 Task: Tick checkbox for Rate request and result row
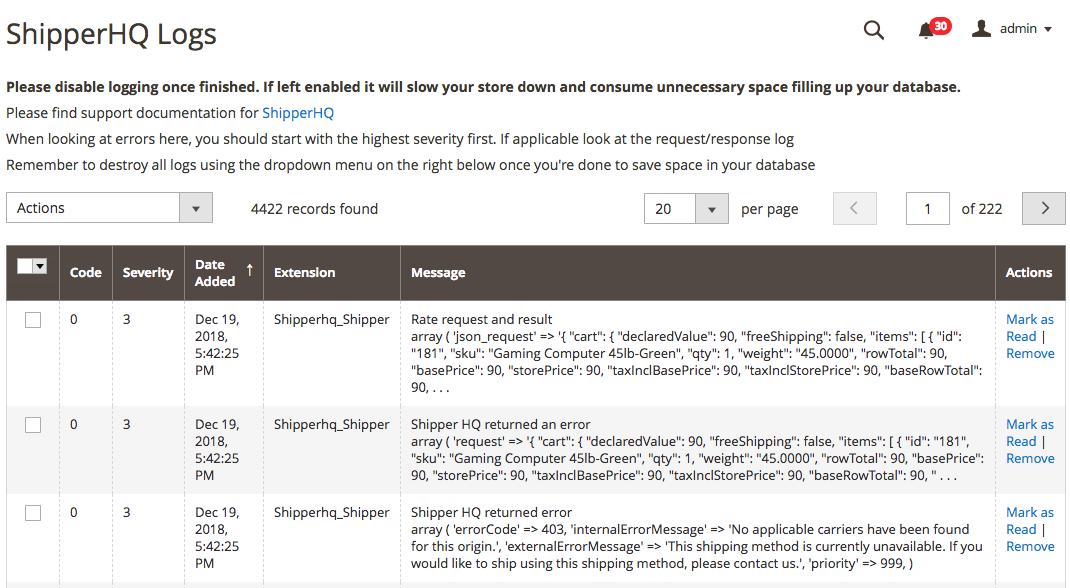(33, 320)
